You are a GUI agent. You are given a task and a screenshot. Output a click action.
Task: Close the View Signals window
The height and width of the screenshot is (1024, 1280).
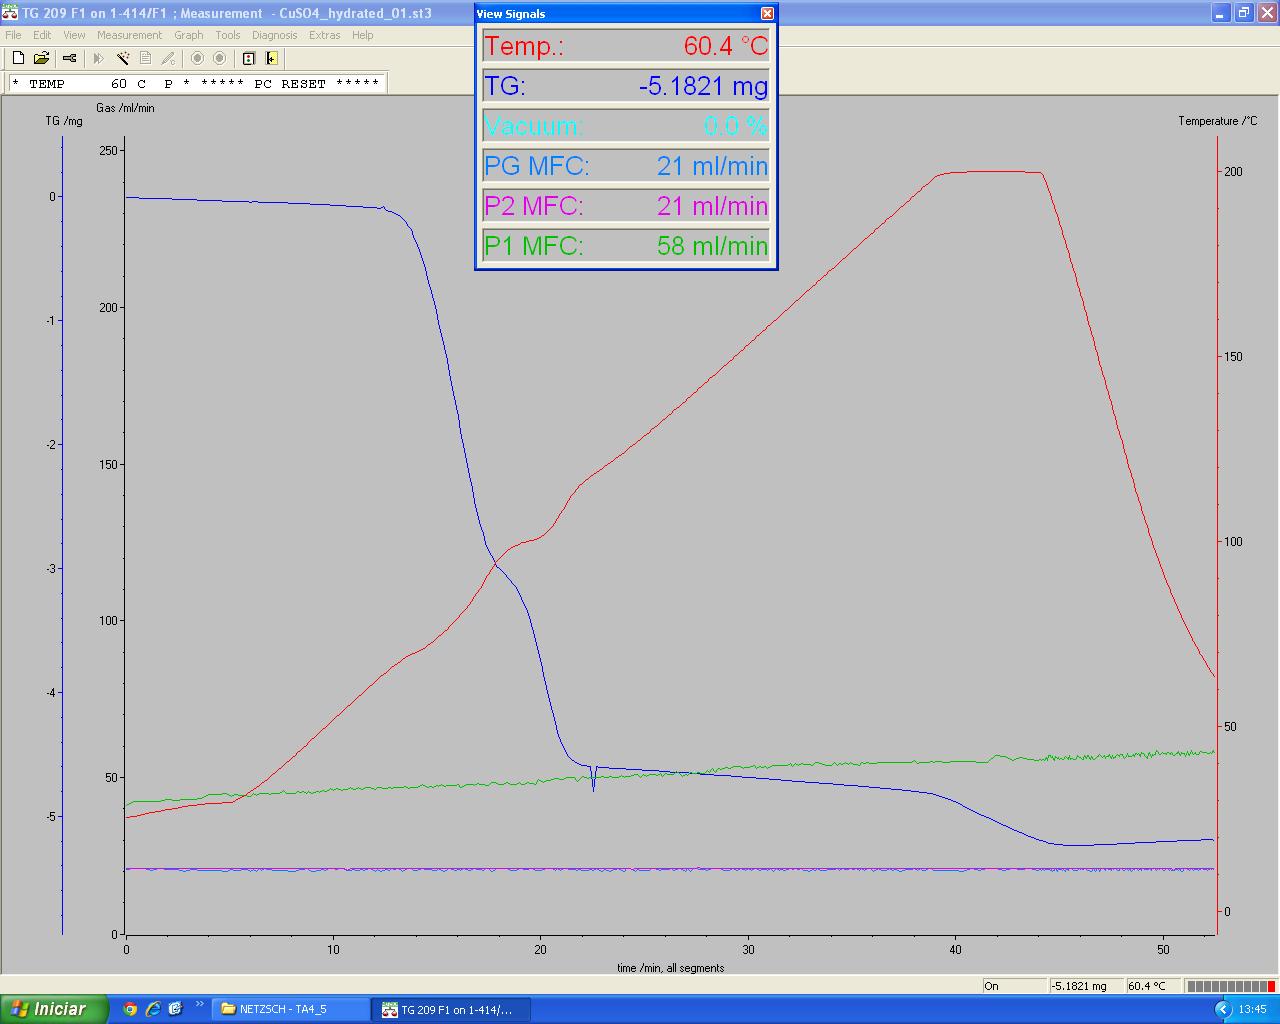[767, 14]
